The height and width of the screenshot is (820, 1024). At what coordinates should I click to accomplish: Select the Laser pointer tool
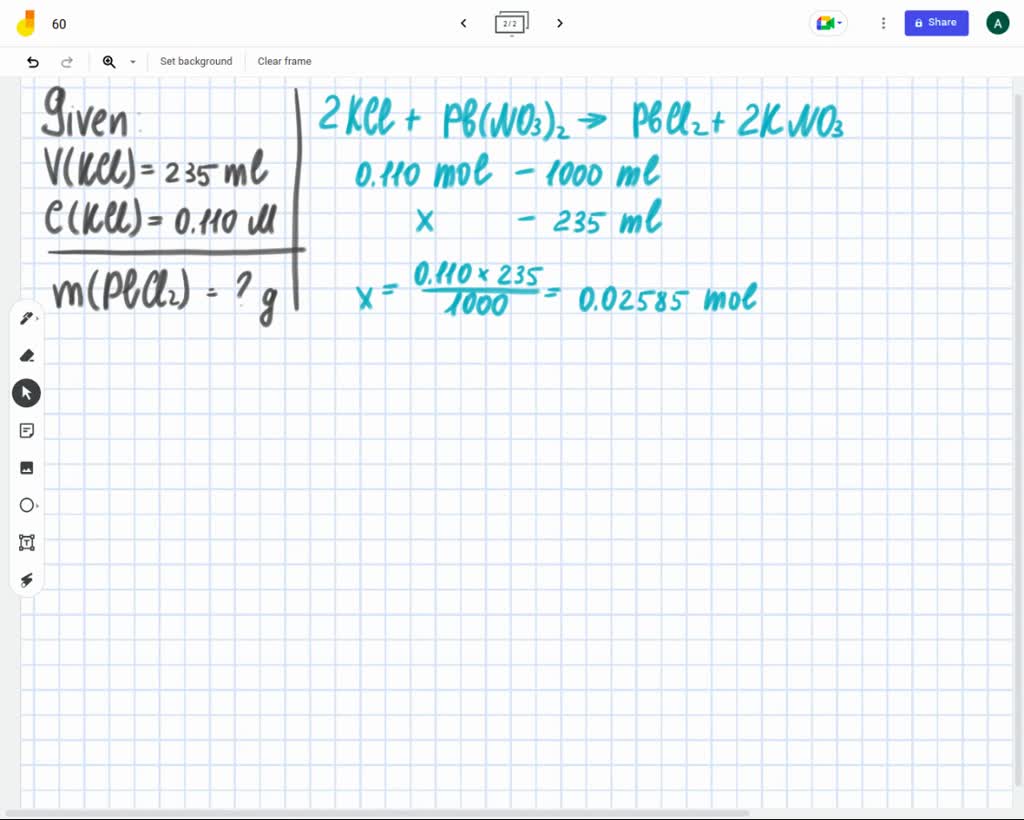pyautogui.click(x=27, y=580)
